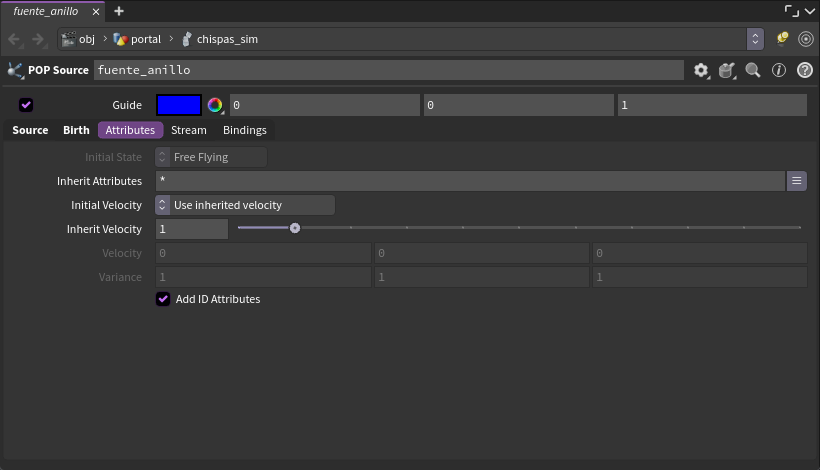The height and width of the screenshot is (470, 820).
Task: Open the help question mark icon
Action: (804, 70)
